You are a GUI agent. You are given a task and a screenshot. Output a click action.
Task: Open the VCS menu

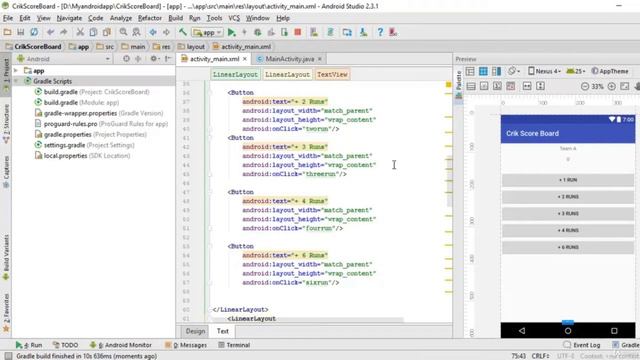pos(234,18)
